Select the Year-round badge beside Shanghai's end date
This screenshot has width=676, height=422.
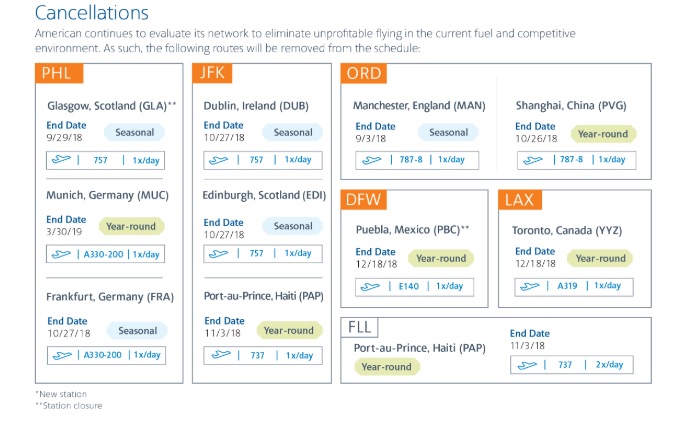click(x=604, y=133)
